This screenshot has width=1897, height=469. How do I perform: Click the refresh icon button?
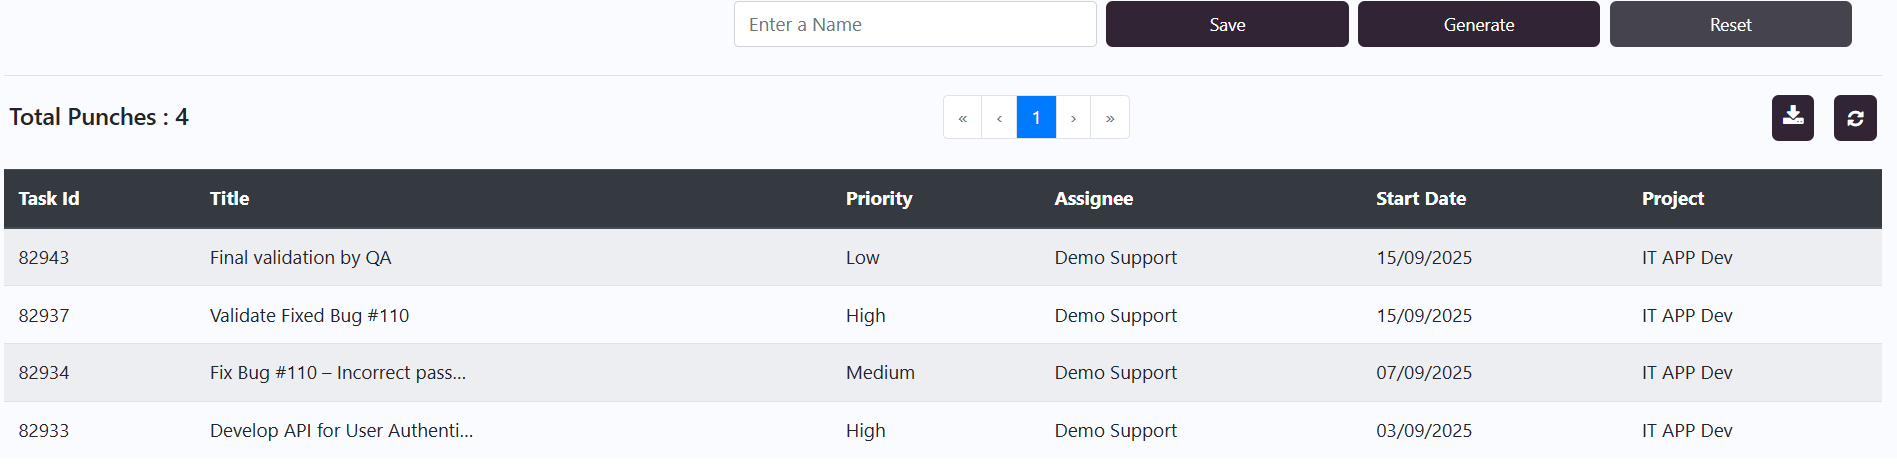pyautogui.click(x=1854, y=118)
